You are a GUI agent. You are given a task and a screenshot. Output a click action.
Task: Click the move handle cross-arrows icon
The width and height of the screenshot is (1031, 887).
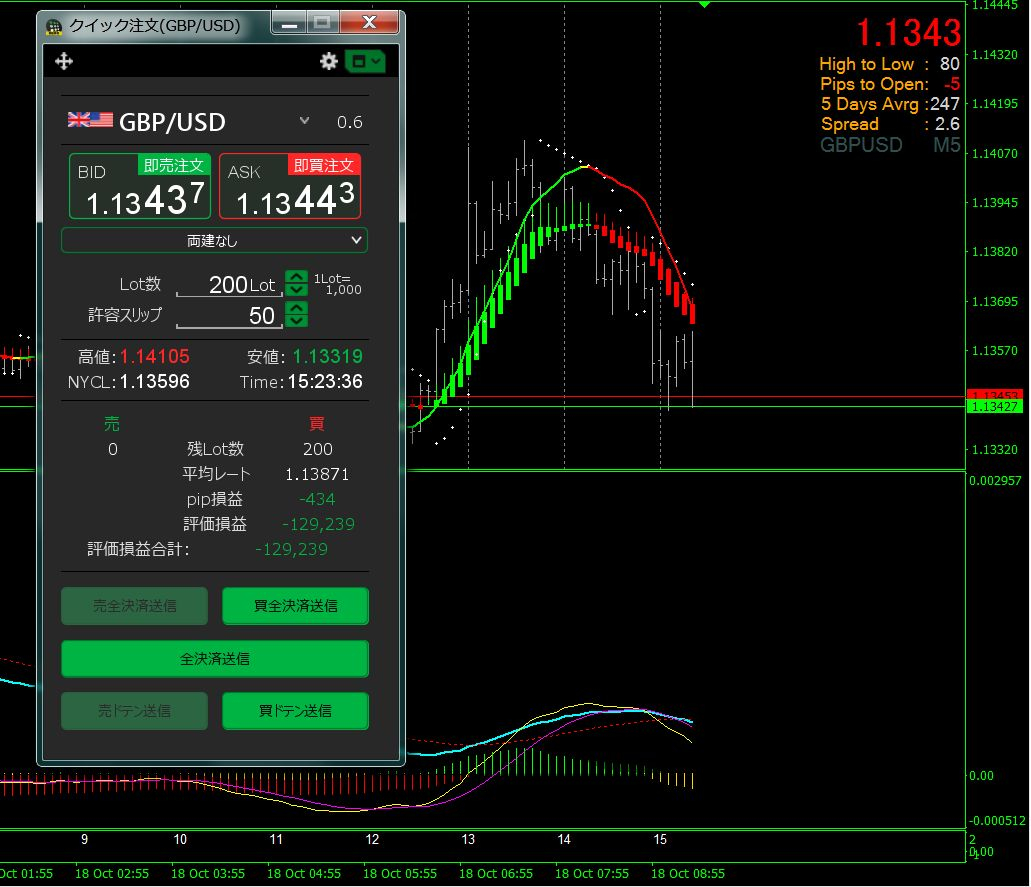coord(64,62)
